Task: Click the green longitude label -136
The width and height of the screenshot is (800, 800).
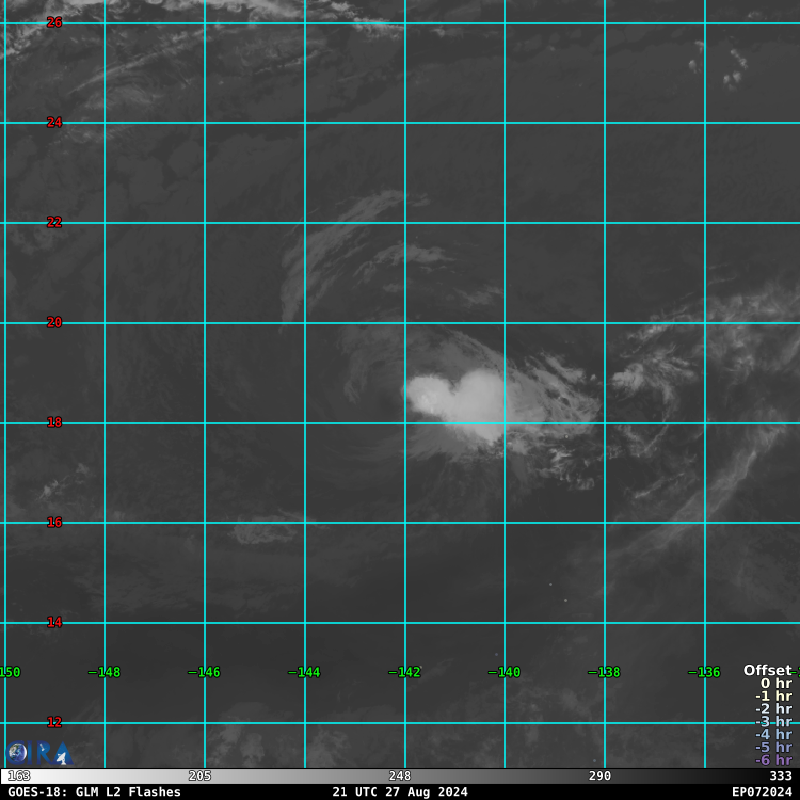Action: tap(704, 672)
